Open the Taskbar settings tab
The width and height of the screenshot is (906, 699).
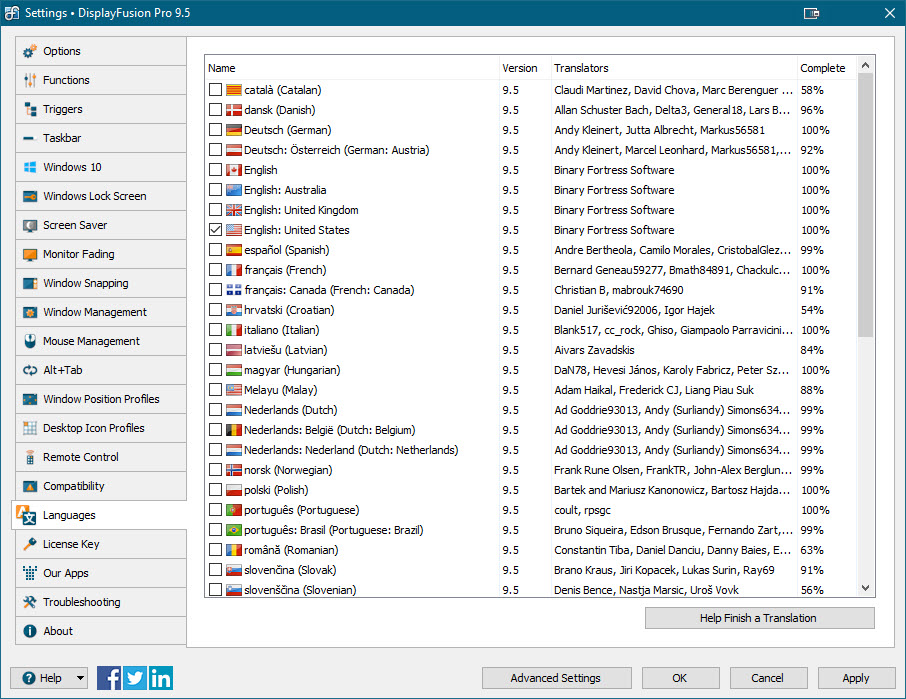101,138
